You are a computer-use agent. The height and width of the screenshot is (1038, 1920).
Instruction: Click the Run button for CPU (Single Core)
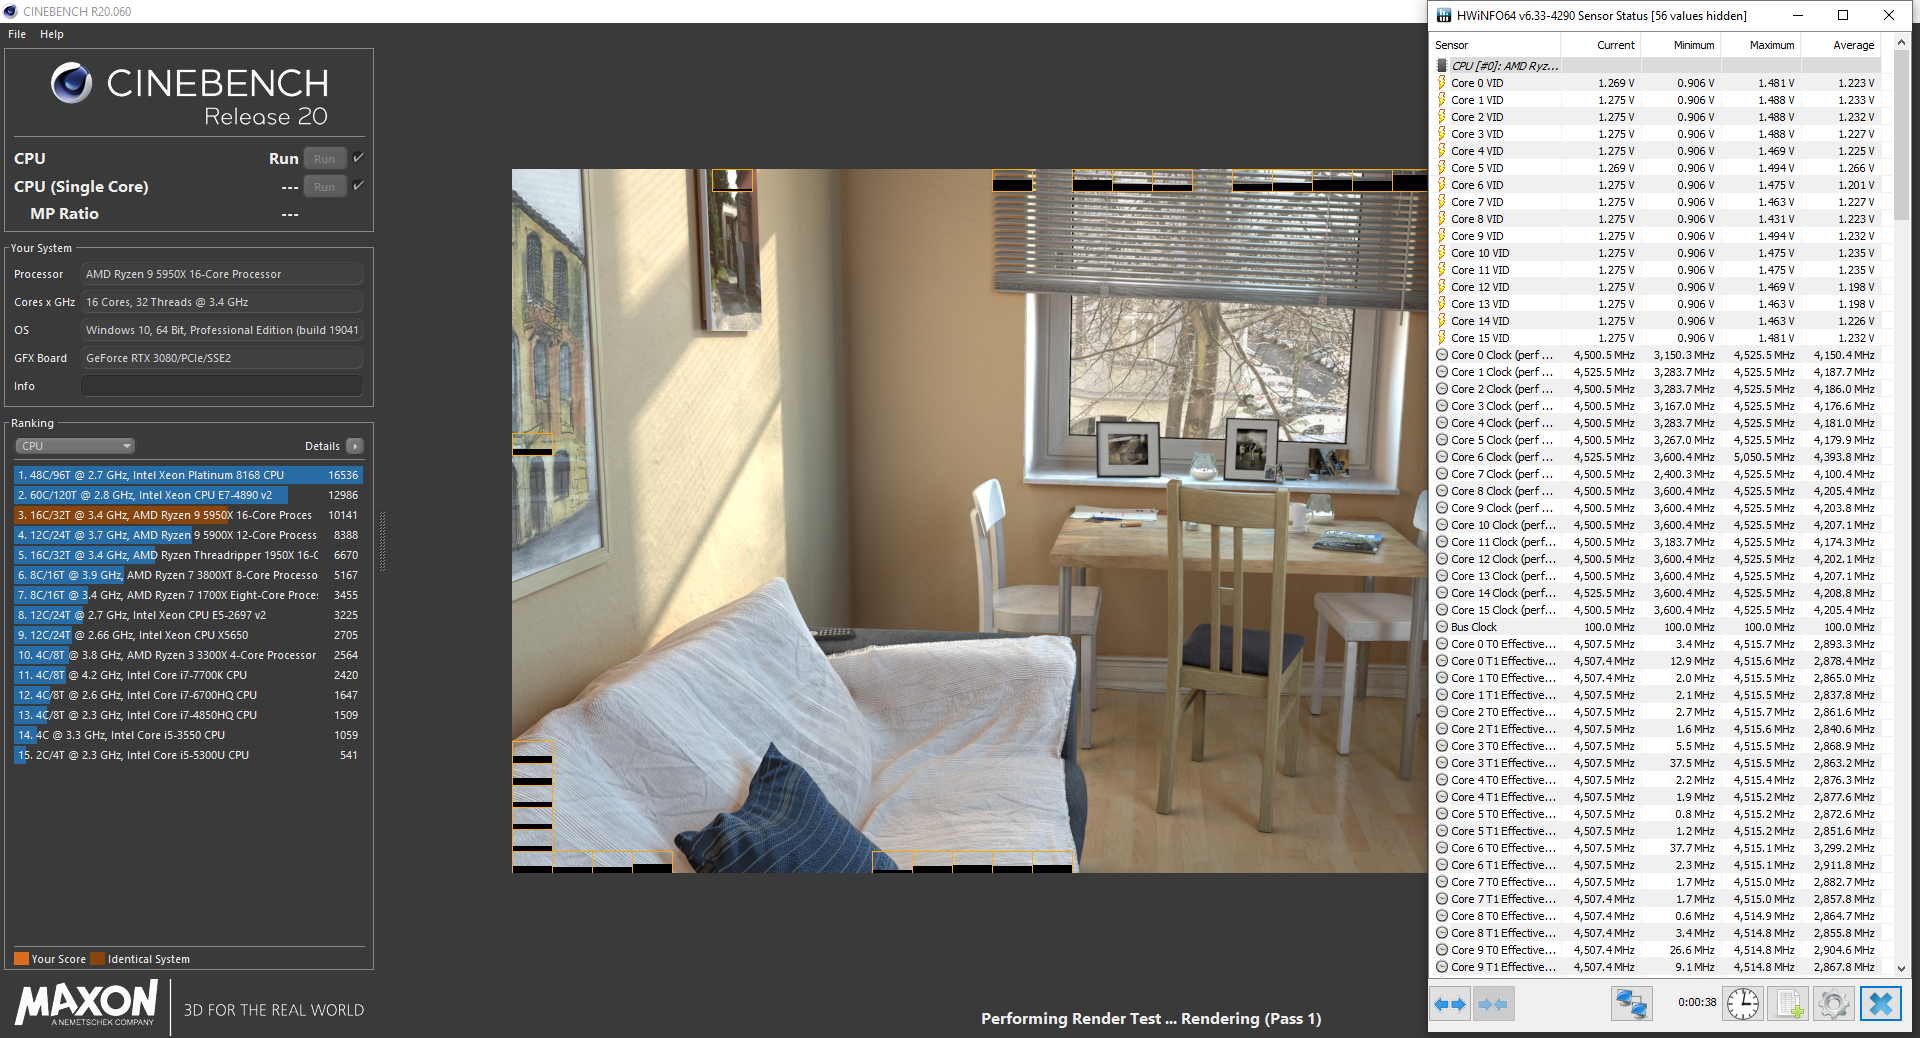pyautogui.click(x=325, y=186)
